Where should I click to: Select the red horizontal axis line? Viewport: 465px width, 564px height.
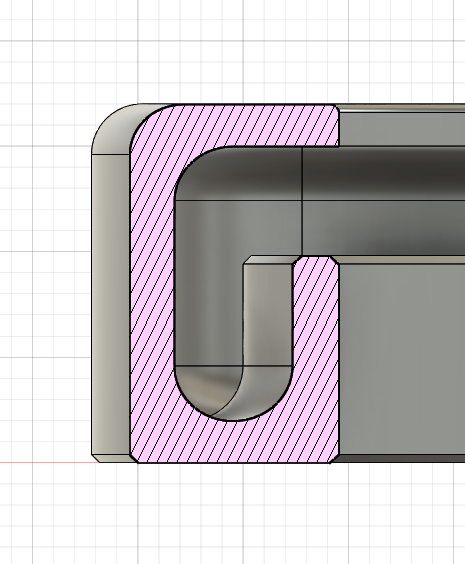tap(49, 463)
